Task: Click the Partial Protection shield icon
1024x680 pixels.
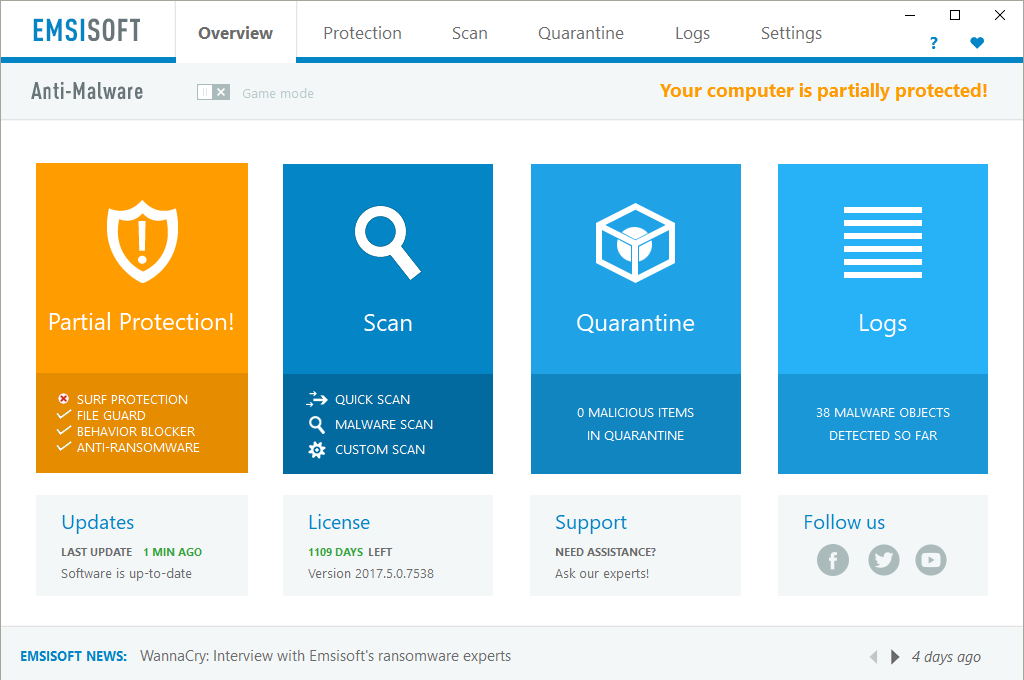Action: point(142,243)
